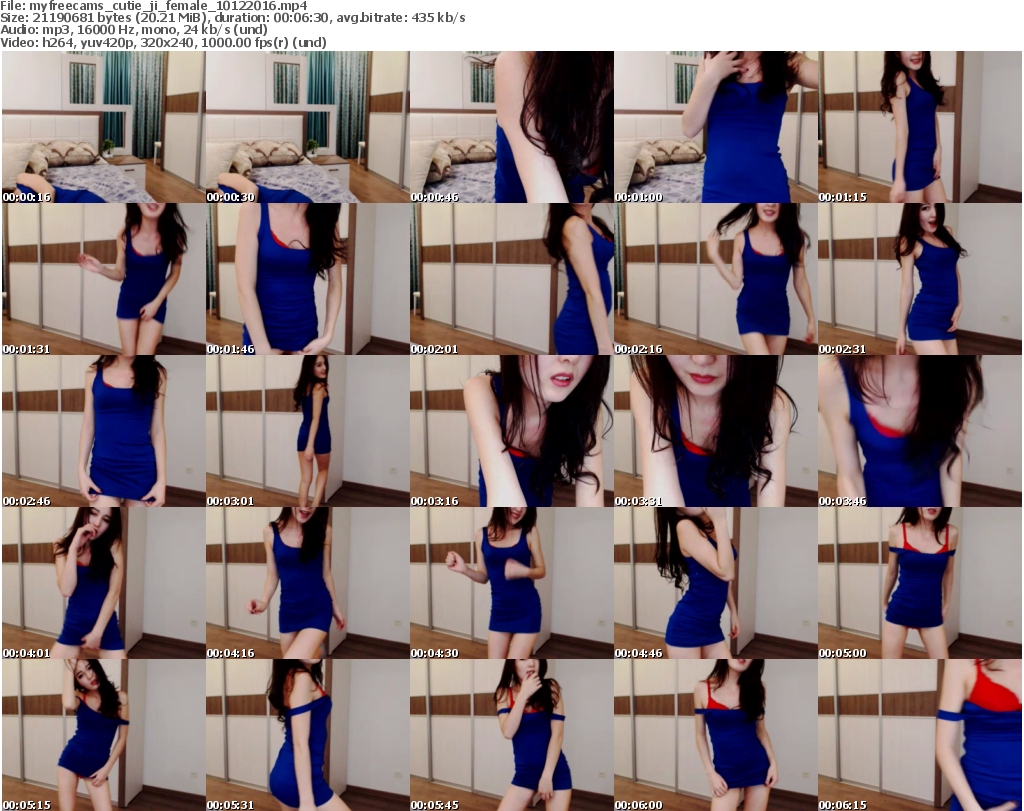Open the thumbnail labeled 00:01:00
This screenshot has width=1024, height=811.
pyautogui.click(x=715, y=127)
